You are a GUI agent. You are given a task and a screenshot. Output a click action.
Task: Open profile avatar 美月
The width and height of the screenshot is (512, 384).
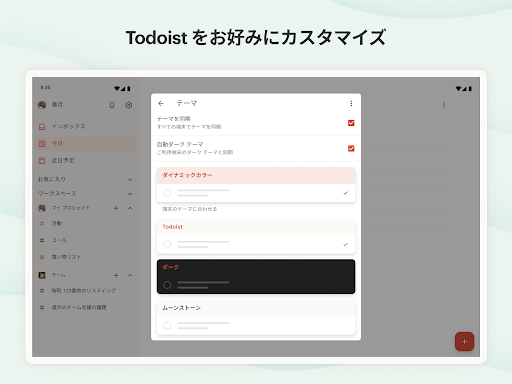[42, 105]
